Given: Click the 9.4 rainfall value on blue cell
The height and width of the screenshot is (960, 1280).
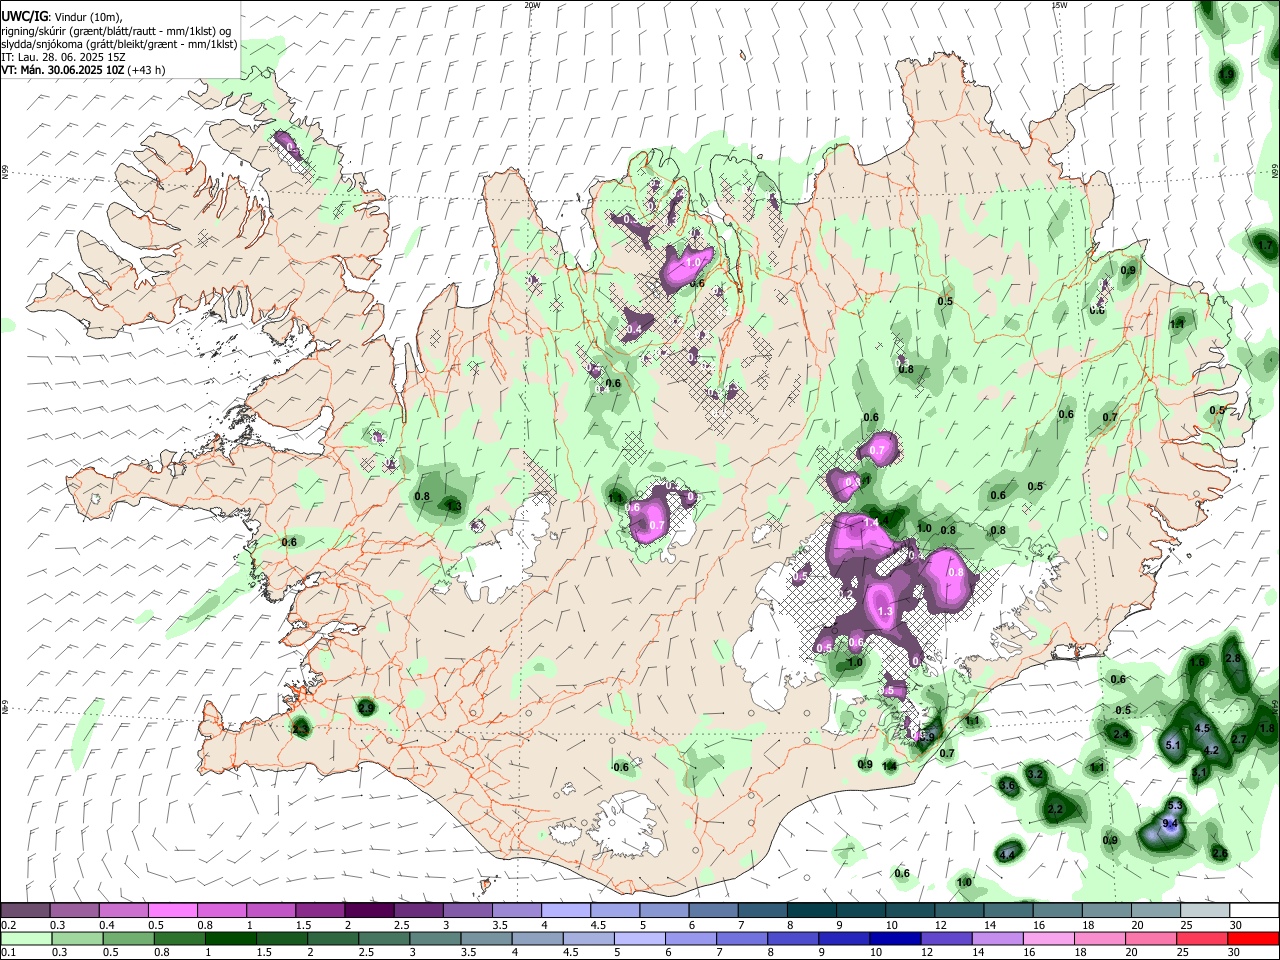Looking at the screenshot, I should pos(1171,824).
